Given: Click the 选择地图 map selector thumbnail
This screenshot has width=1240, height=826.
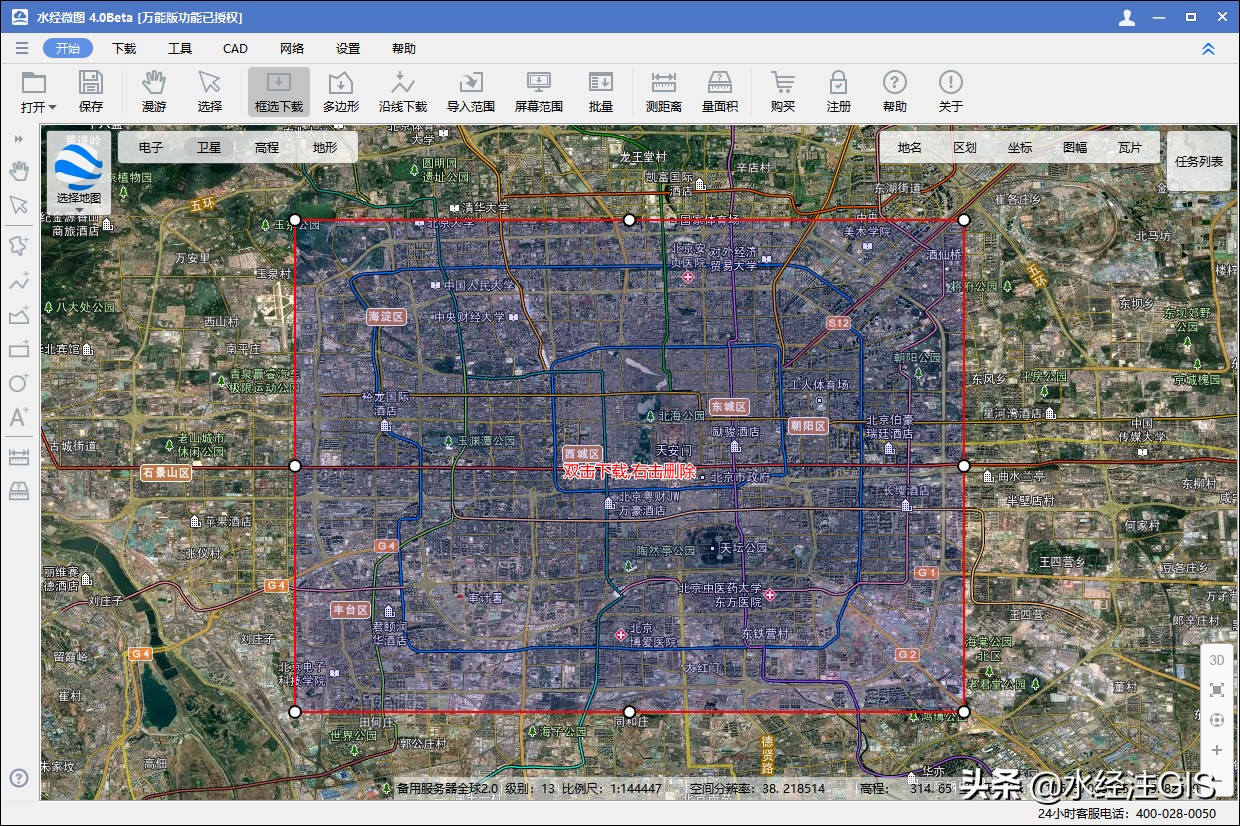Looking at the screenshot, I should pos(77,171).
